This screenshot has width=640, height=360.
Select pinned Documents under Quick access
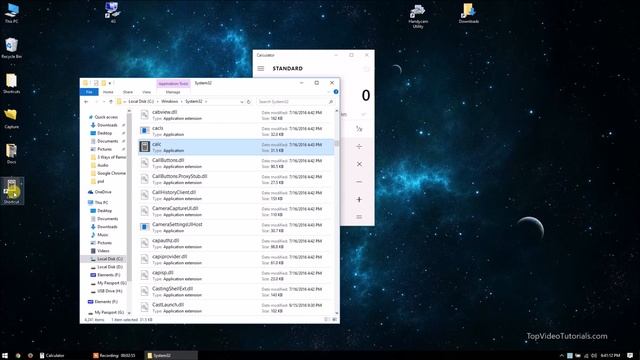(107, 141)
